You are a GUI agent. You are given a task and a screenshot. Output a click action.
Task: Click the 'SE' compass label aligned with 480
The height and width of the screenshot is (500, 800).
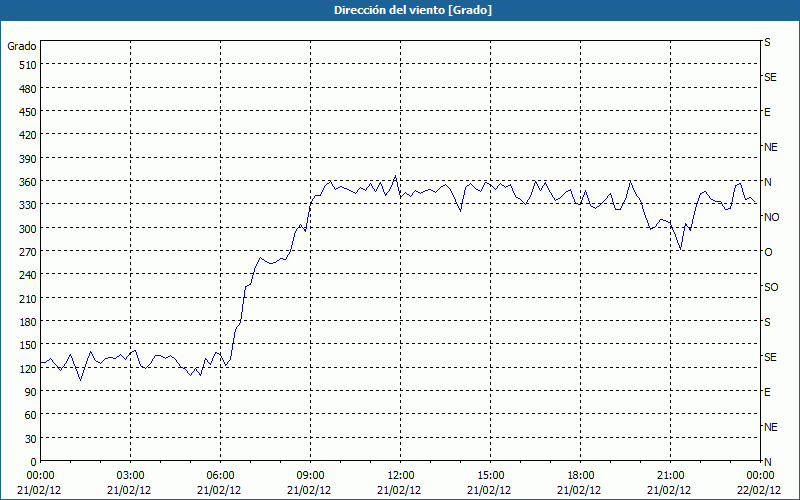click(x=770, y=78)
